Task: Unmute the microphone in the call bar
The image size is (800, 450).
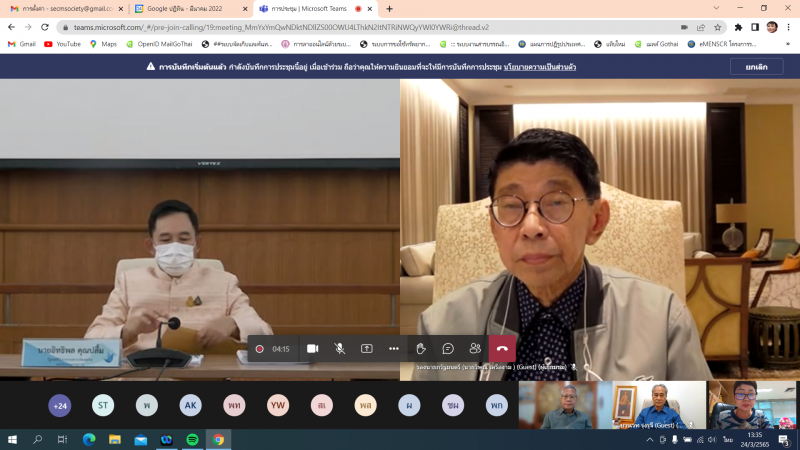Action: 339,348
